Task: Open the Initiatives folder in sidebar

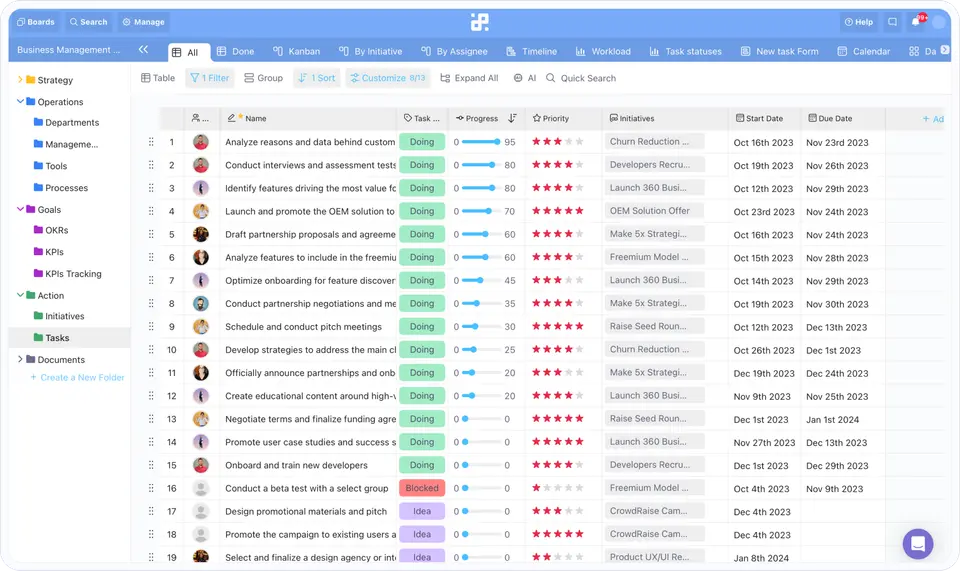Action: tap(64, 316)
